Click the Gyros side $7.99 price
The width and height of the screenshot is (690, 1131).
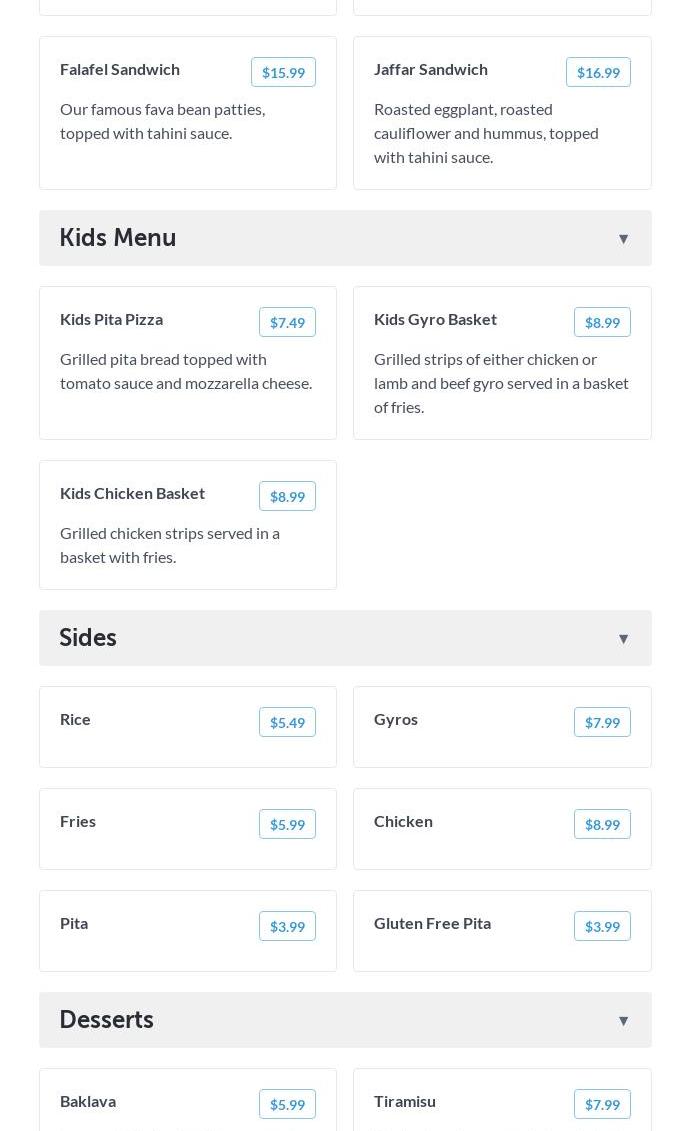coord(602,722)
